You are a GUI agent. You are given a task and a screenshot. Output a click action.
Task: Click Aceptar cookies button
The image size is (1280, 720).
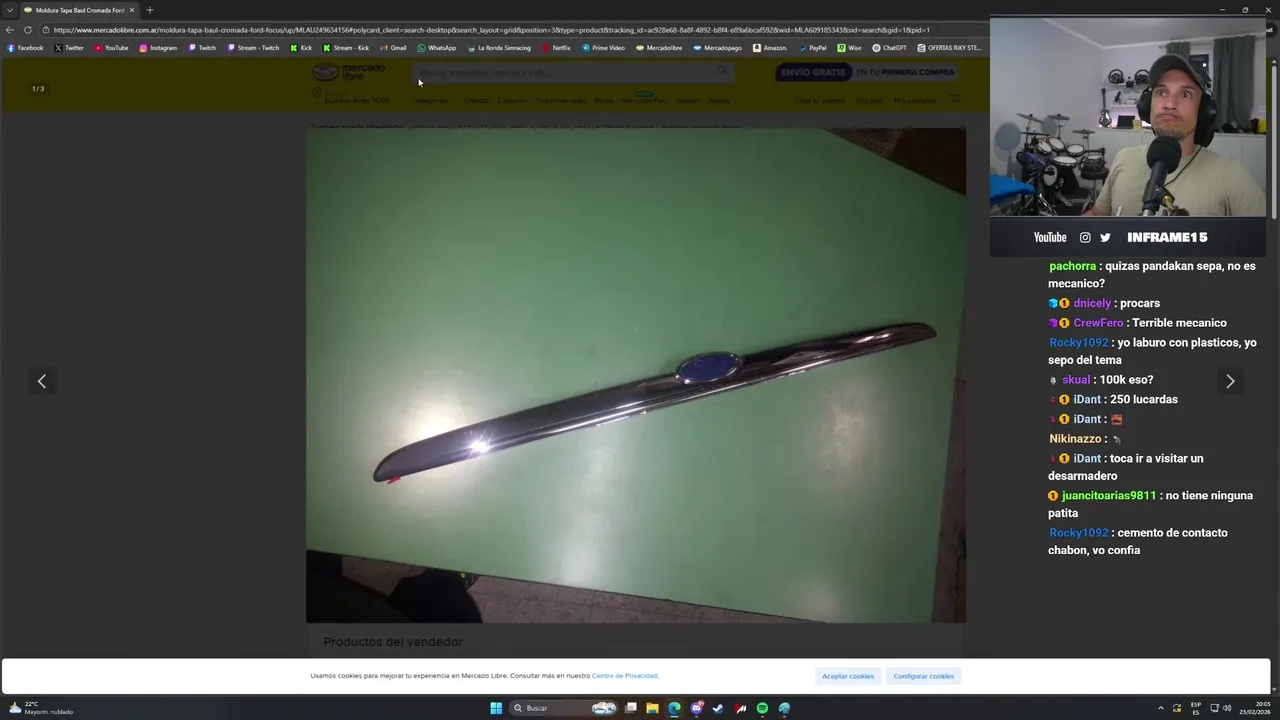848,676
